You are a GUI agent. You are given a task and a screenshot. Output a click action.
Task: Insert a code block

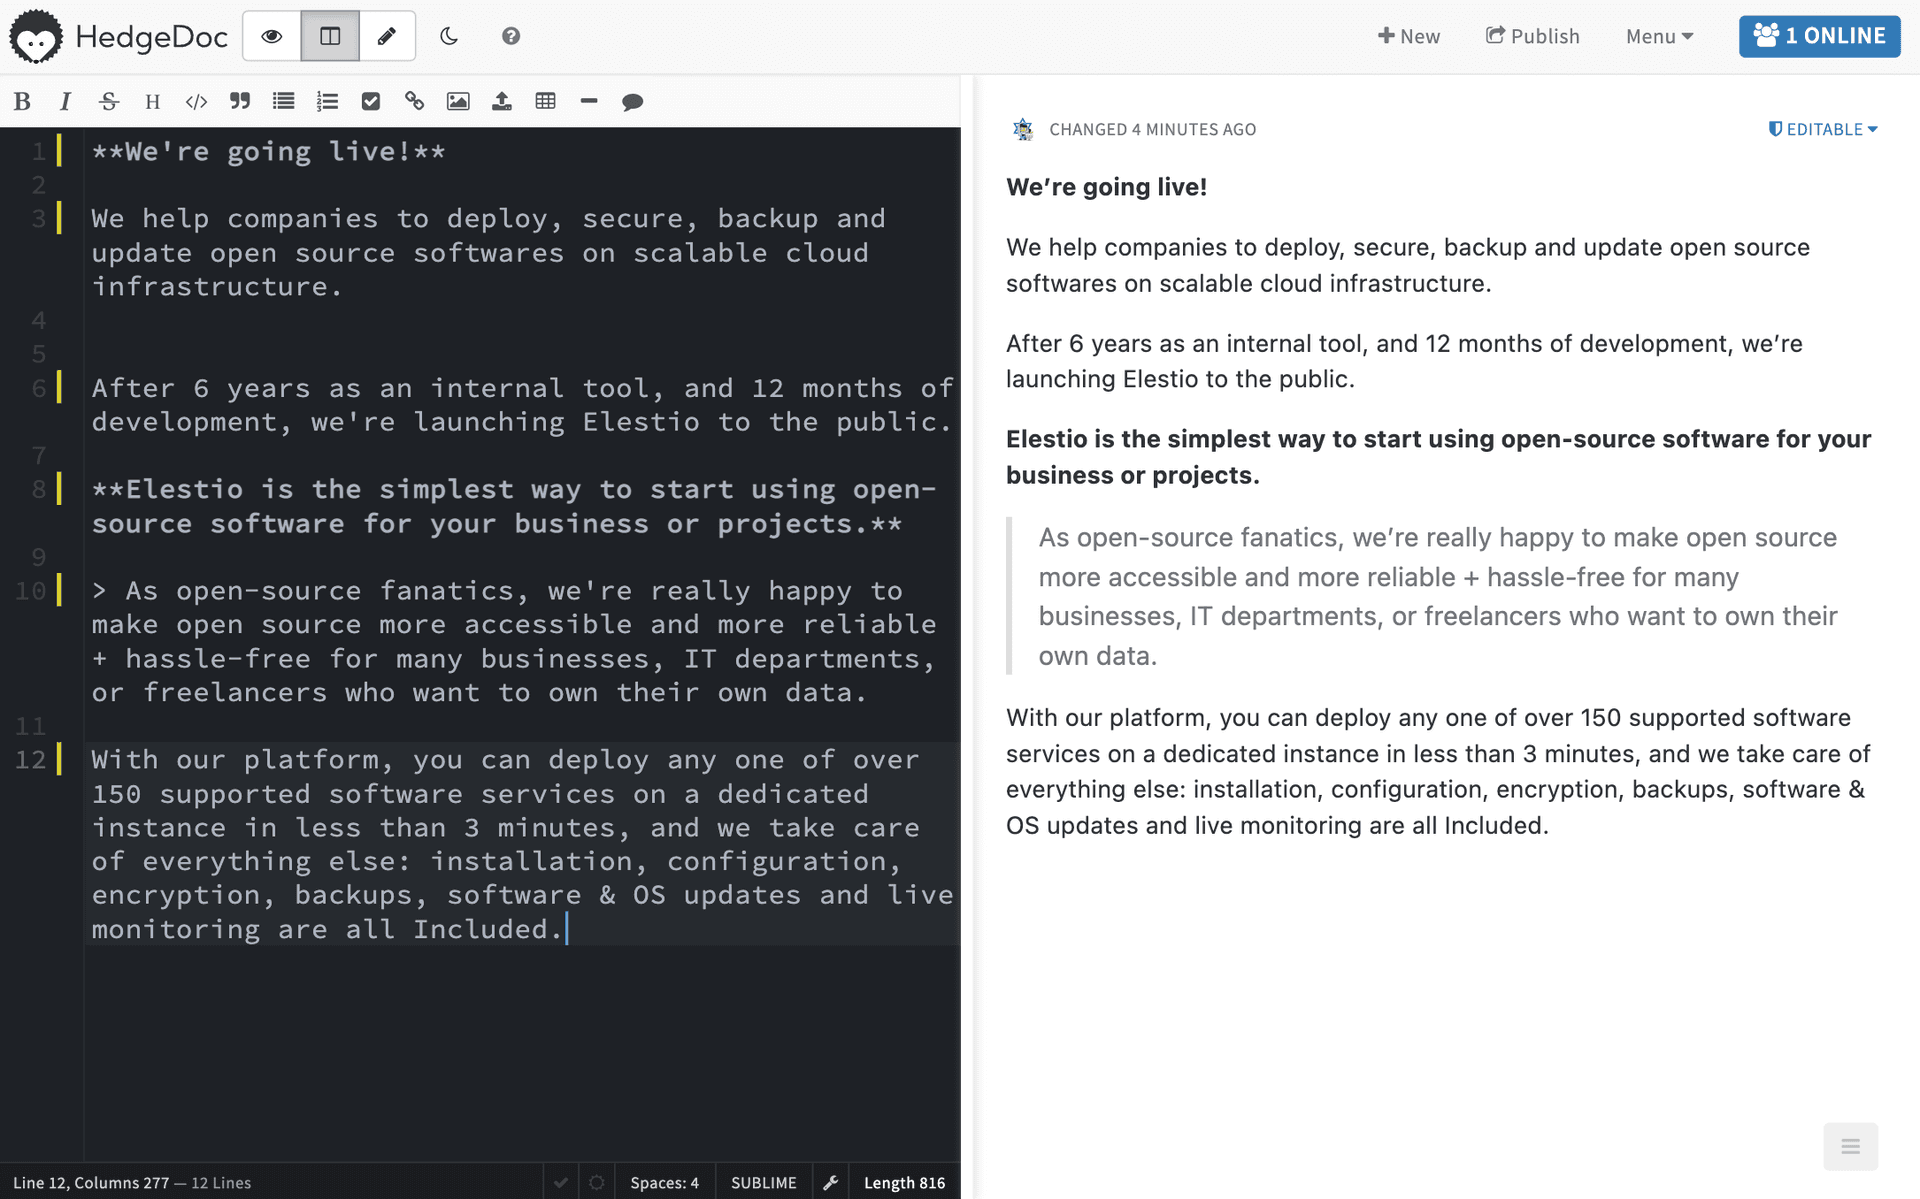point(195,101)
